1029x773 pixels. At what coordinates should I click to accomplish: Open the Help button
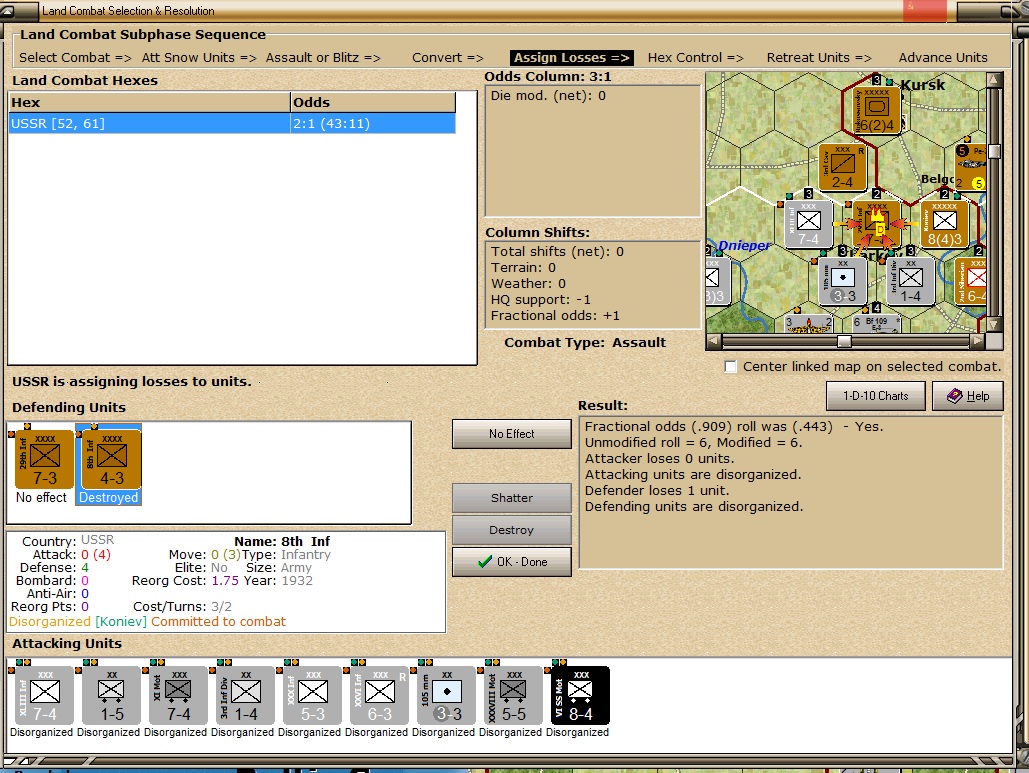pos(968,396)
